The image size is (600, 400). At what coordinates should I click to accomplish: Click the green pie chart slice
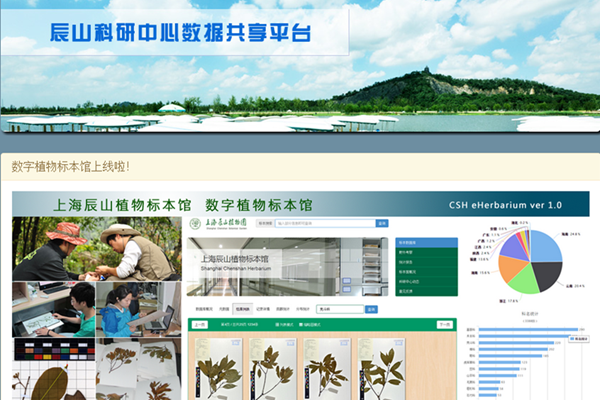525,281
